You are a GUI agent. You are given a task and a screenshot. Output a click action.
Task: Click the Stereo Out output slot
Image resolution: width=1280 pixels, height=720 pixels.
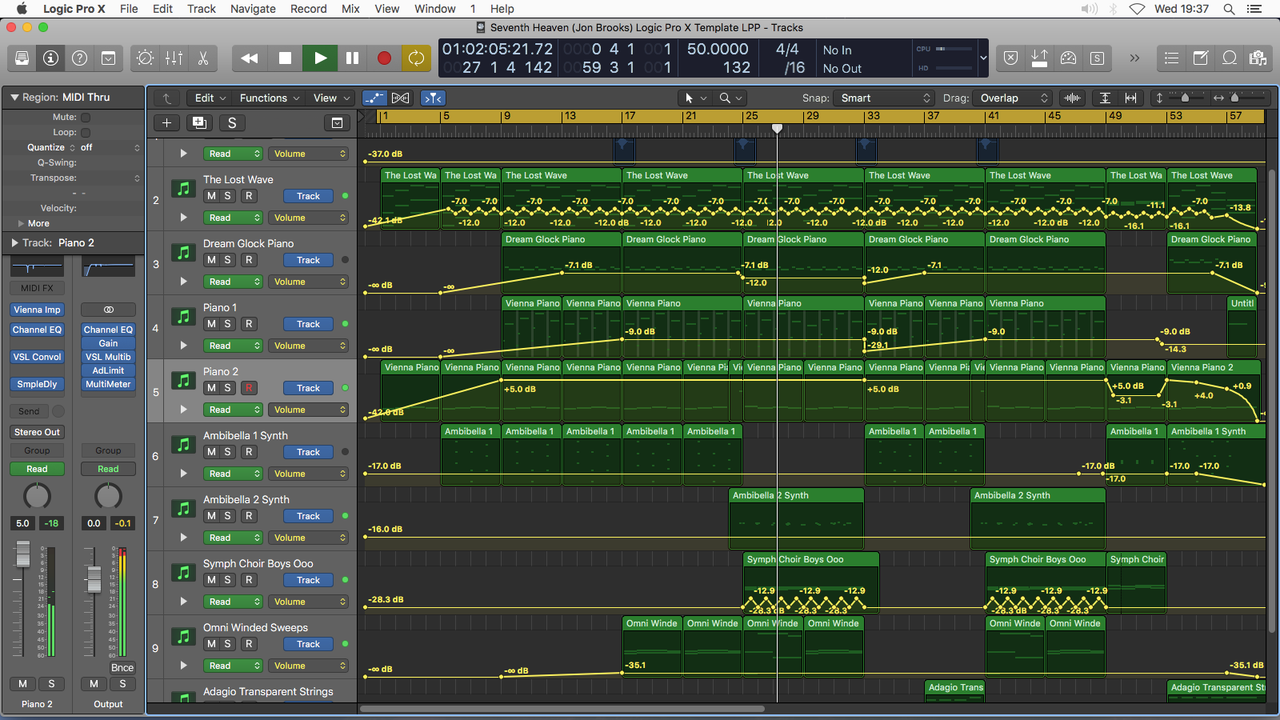pyautogui.click(x=37, y=432)
